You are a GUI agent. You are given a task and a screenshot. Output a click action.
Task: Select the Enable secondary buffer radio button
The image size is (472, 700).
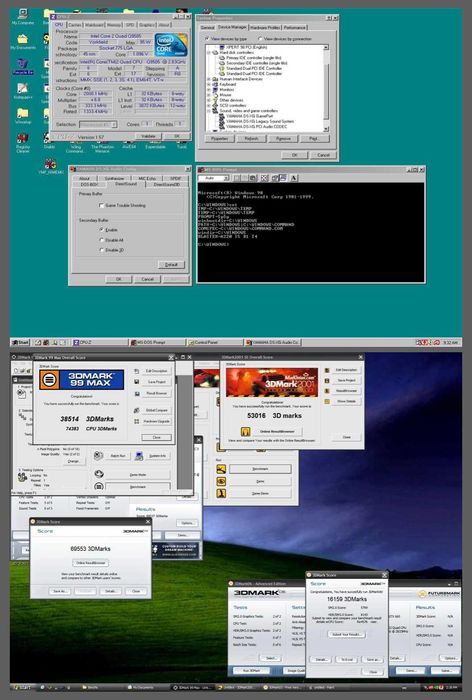[x=101, y=229]
